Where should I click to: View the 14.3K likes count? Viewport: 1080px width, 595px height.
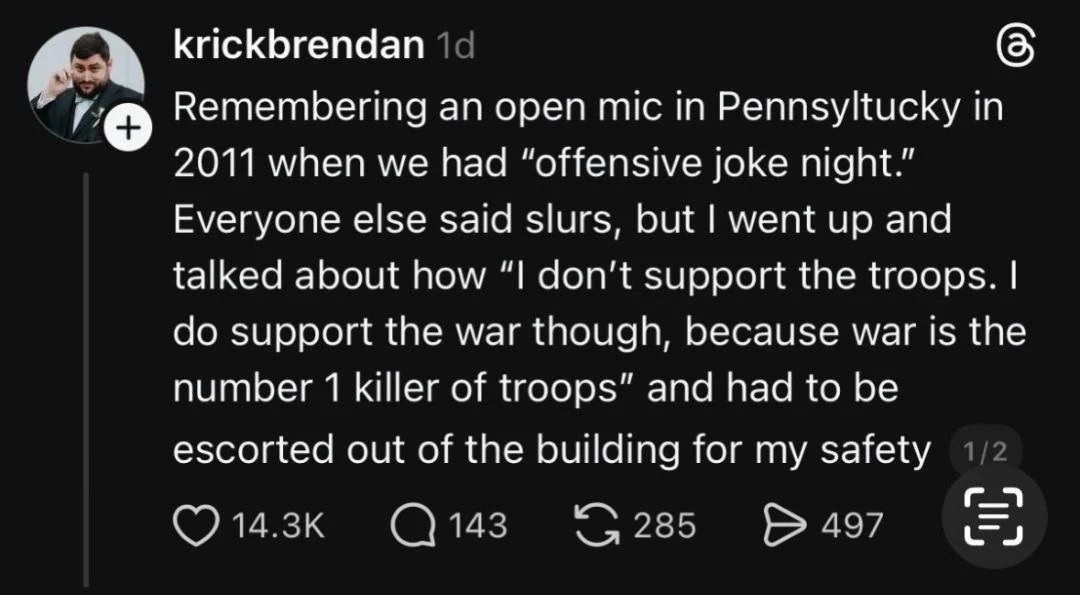click(x=279, y=524)
